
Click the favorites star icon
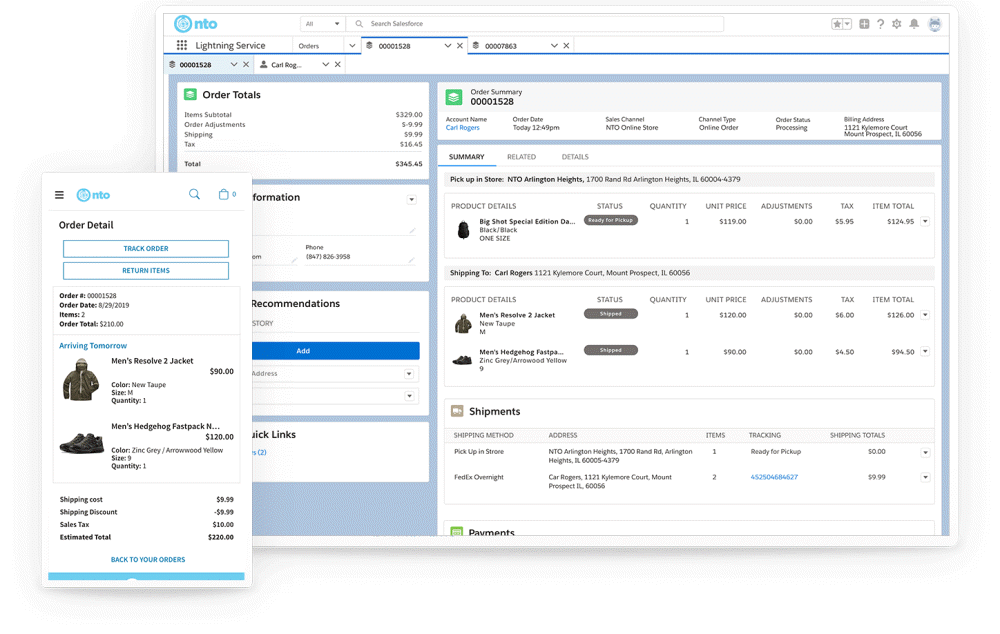click(837, 24)
